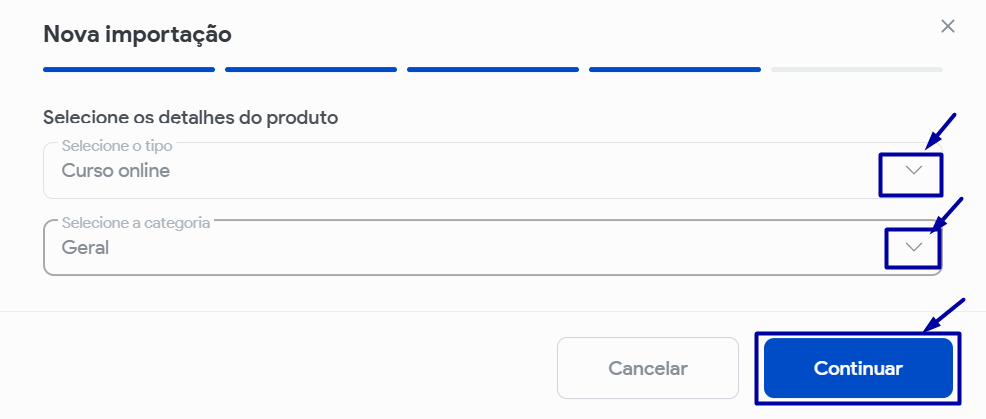986x419 pixels.
Task: Click the Selecione os detalhes do produto text
Action: click(190, 118)
